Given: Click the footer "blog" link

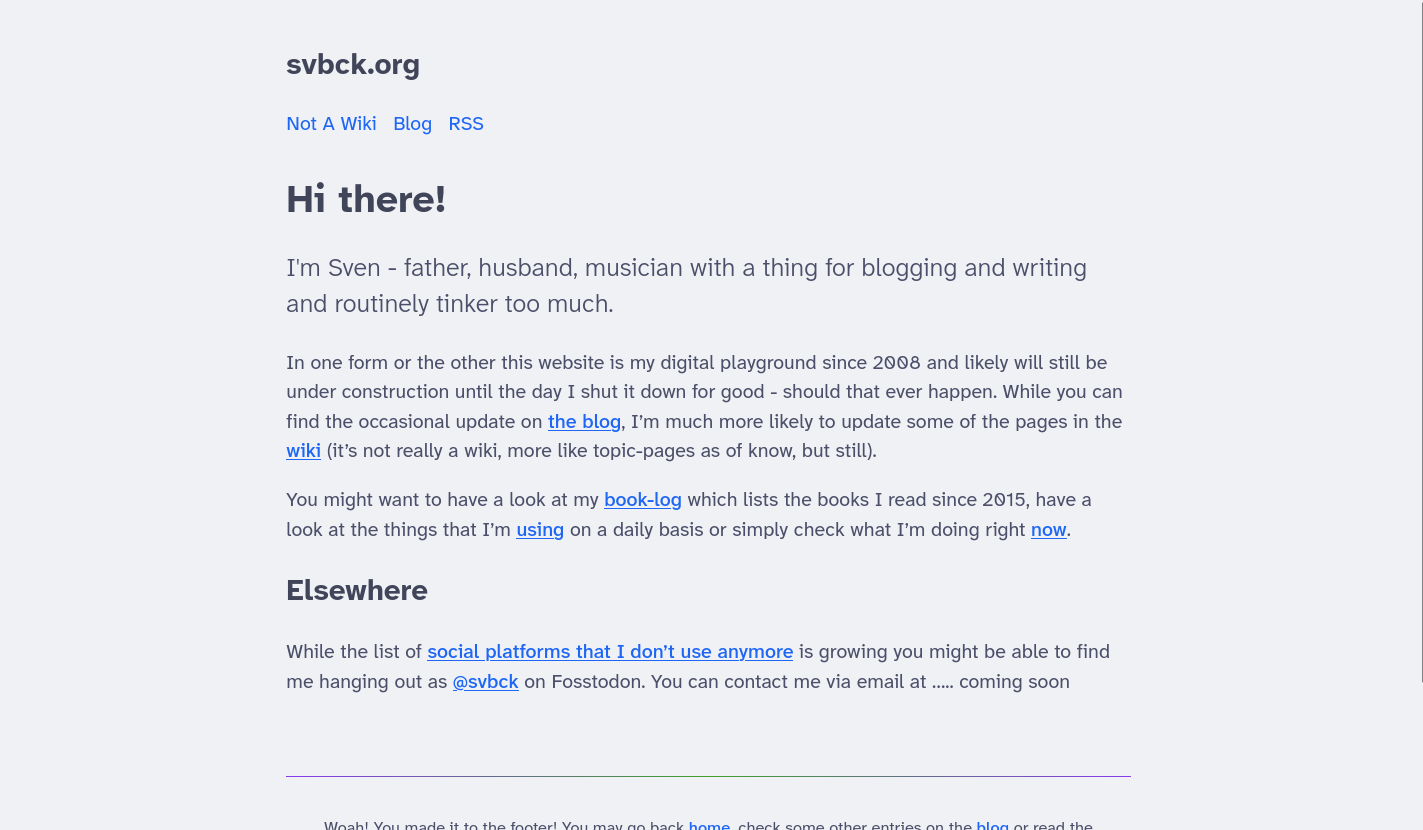Looking at the screenshot, I should coord(992,825).
